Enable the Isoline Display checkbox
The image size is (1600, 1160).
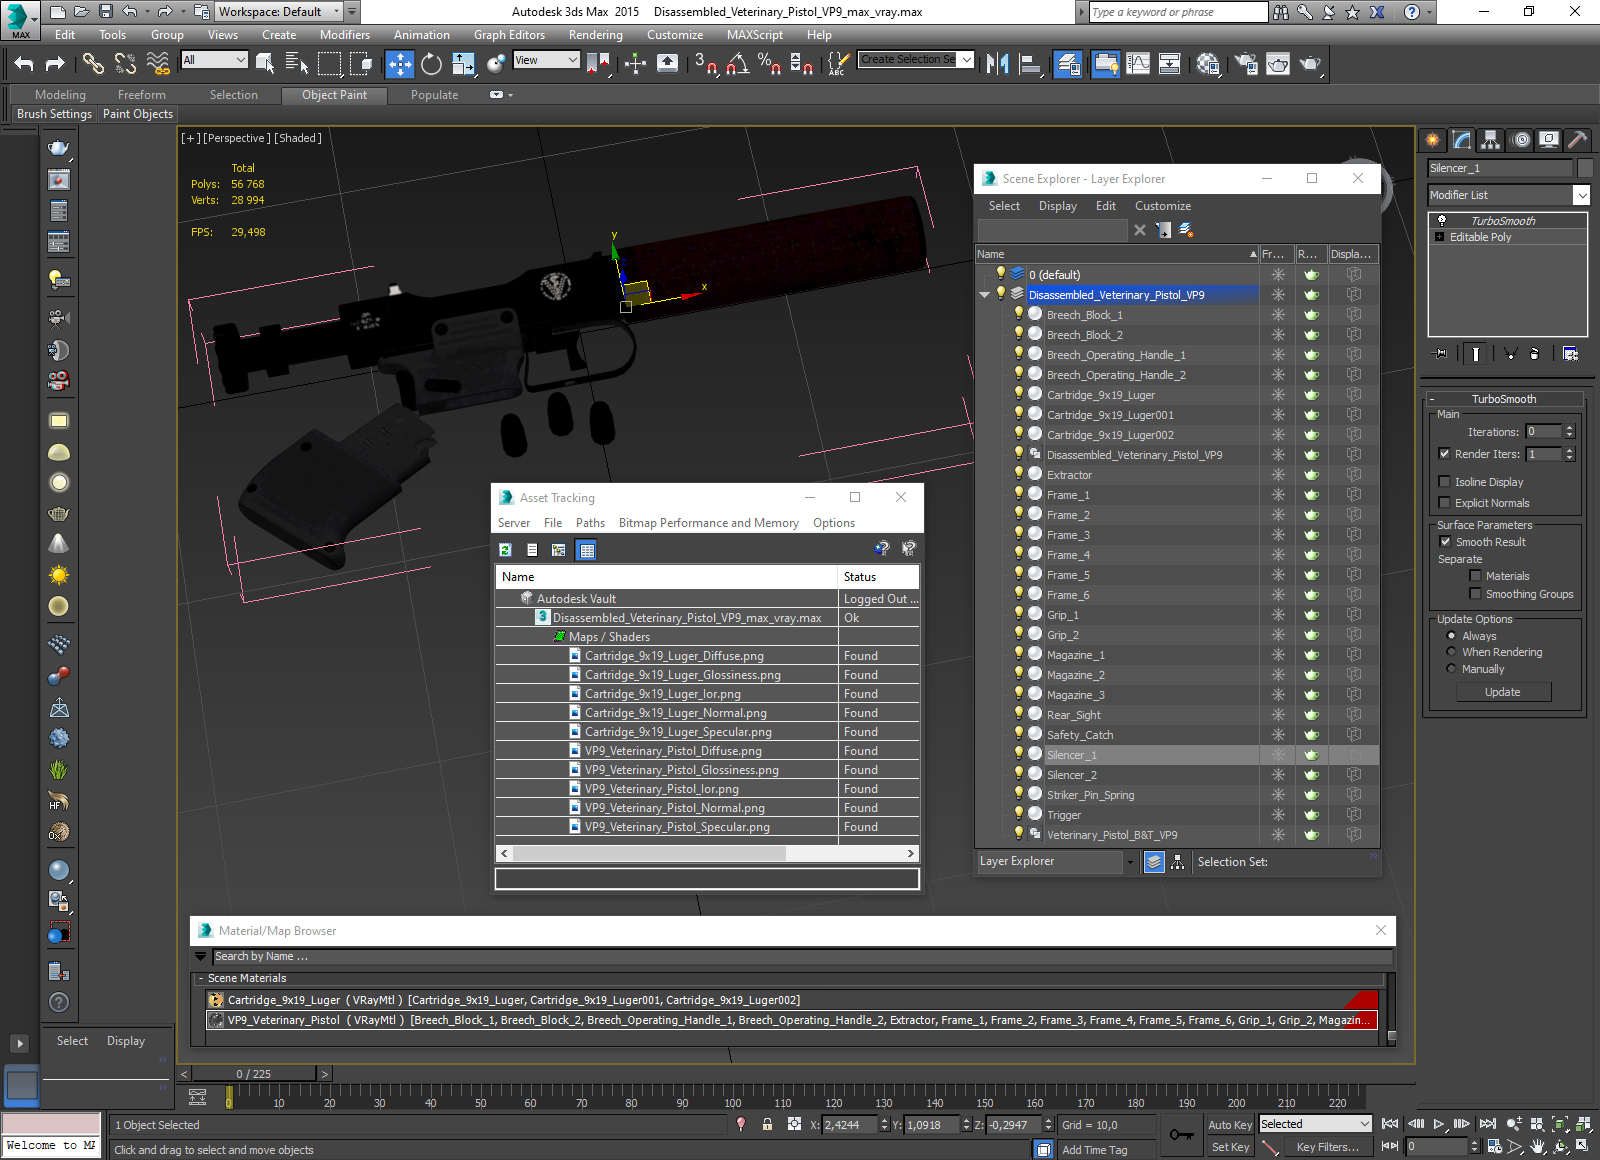pos(1444,482)
